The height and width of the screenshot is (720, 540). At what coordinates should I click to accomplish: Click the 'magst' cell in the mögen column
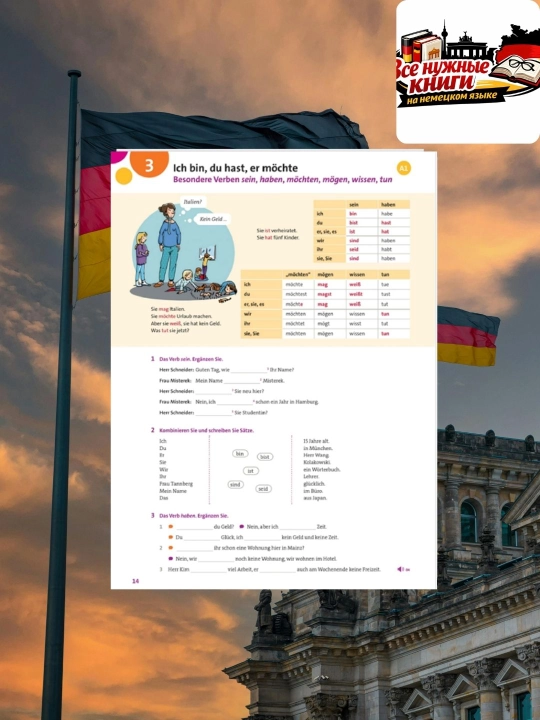tap(330, 294)
